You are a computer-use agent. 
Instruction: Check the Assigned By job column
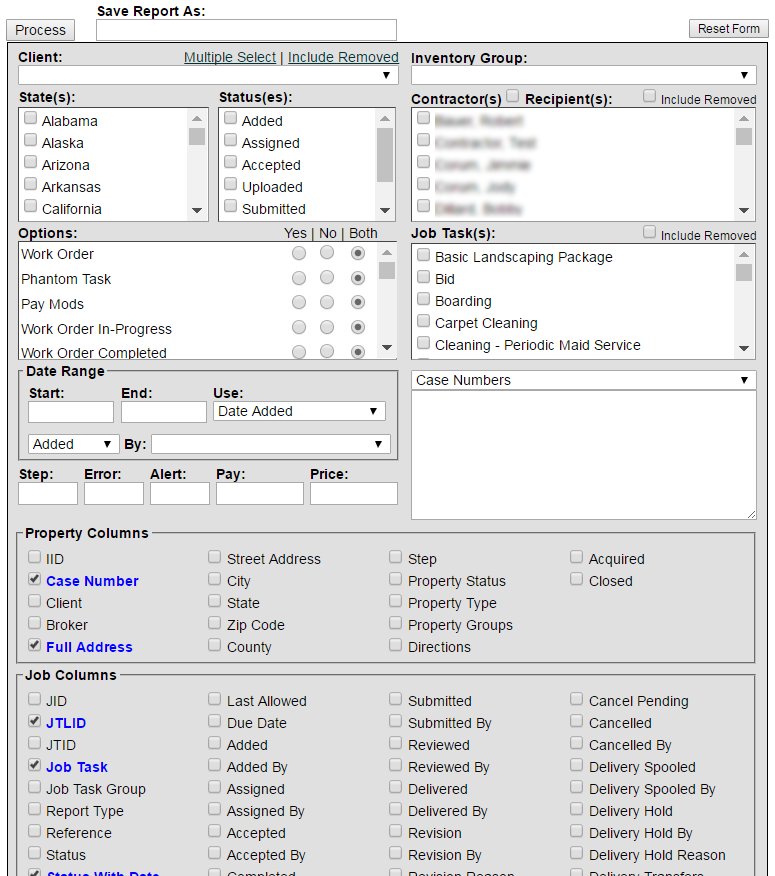click(215, 808)
